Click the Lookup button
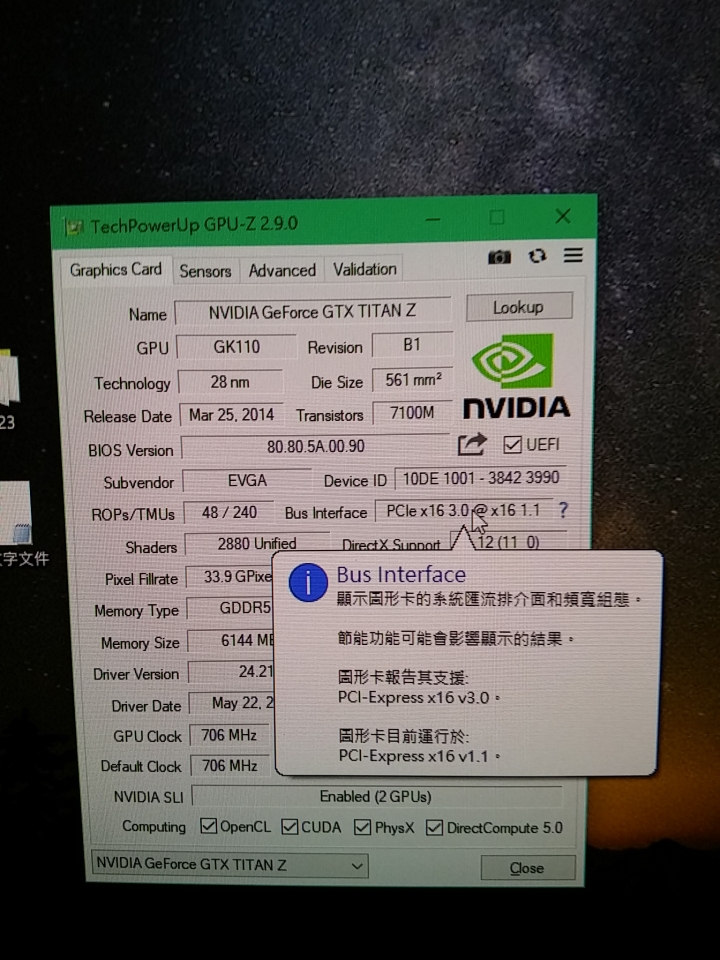Viewport: 720px width, 960px height. [519, 307]
